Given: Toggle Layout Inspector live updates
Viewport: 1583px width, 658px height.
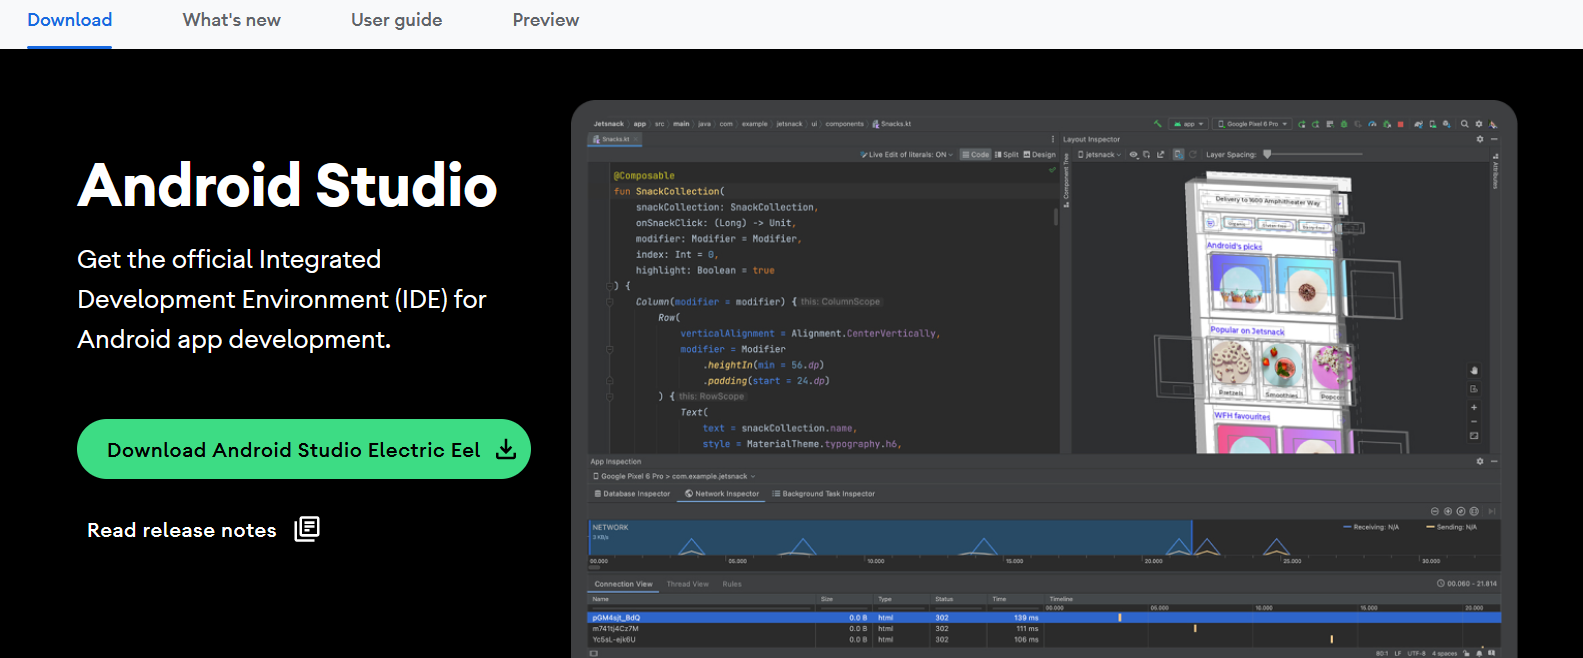Looking at the screenshot, I should coord(1178,155).
